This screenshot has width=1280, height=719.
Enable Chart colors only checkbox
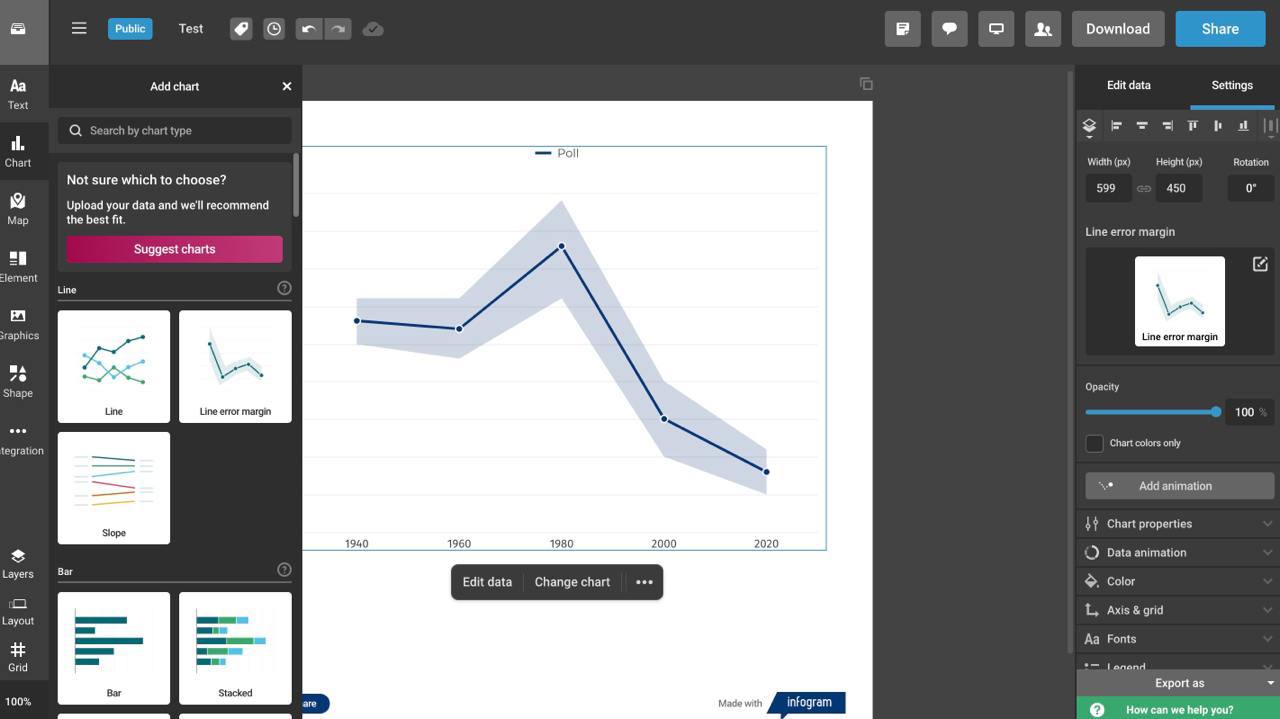[x=1095, y=443]
